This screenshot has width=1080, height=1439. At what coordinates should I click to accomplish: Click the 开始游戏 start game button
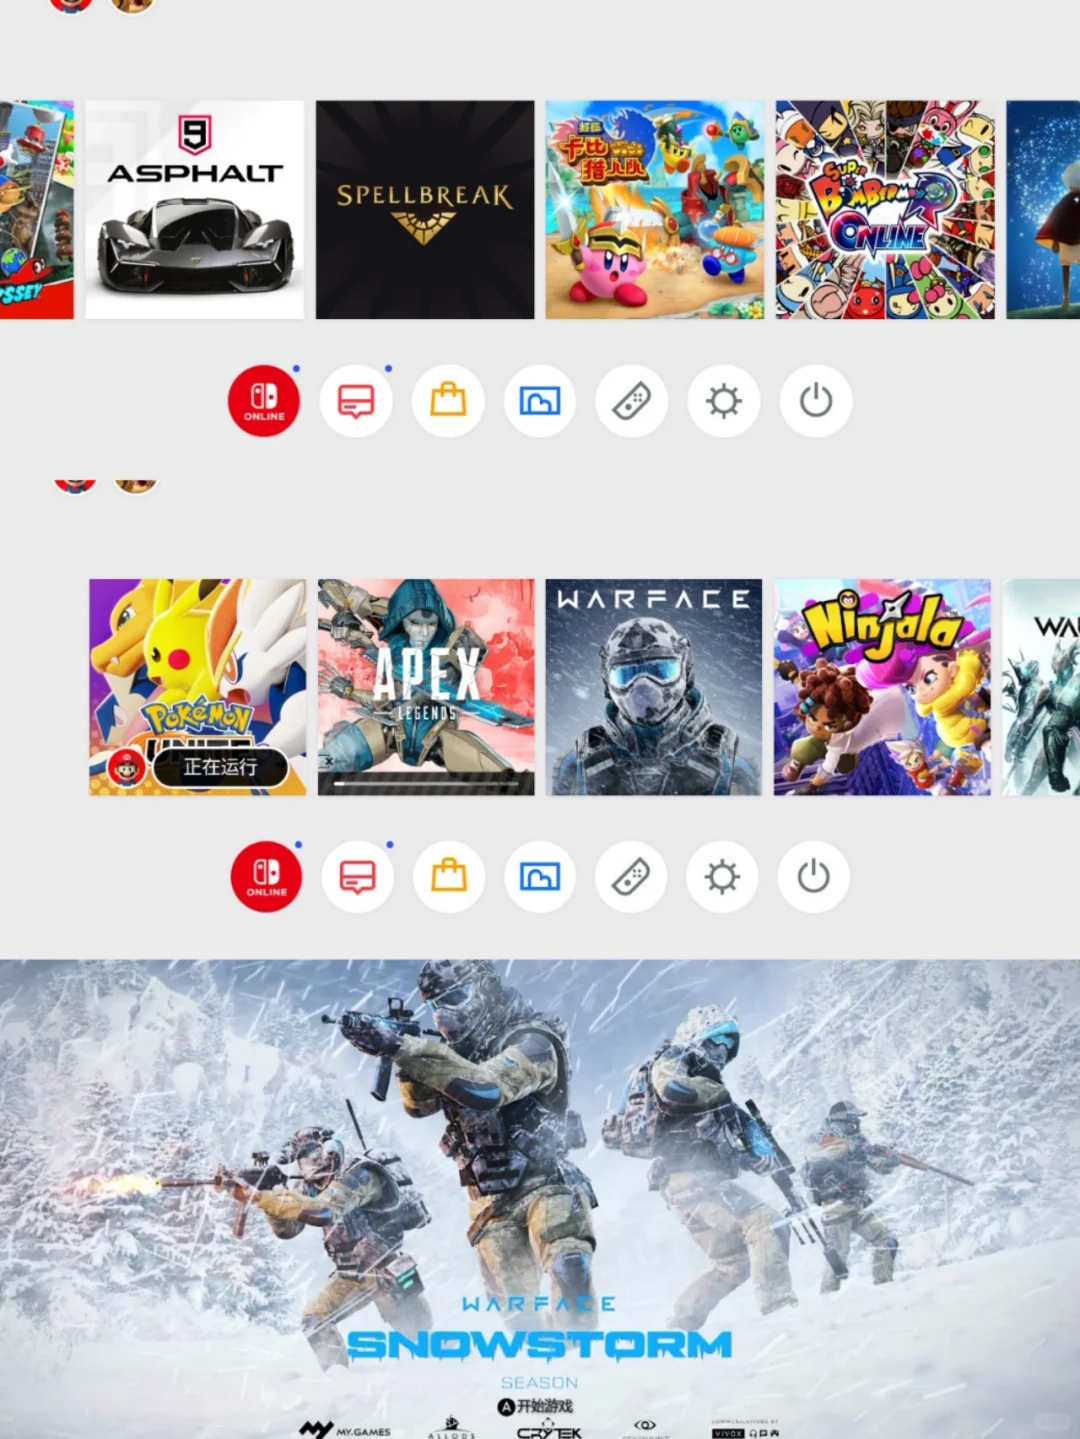point(536,1406)
